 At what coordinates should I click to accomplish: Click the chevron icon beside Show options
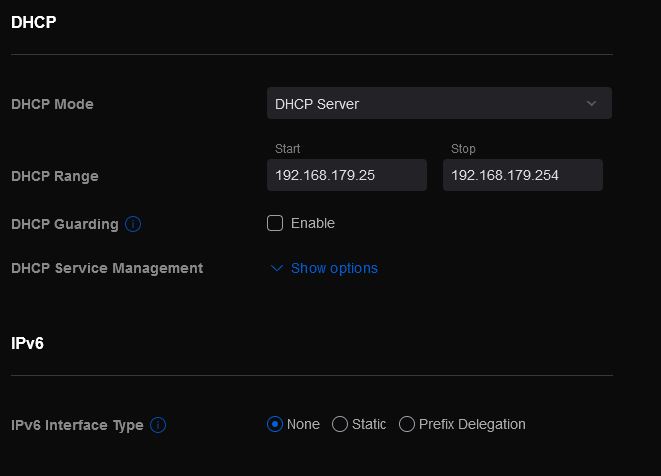pos(278,268)
